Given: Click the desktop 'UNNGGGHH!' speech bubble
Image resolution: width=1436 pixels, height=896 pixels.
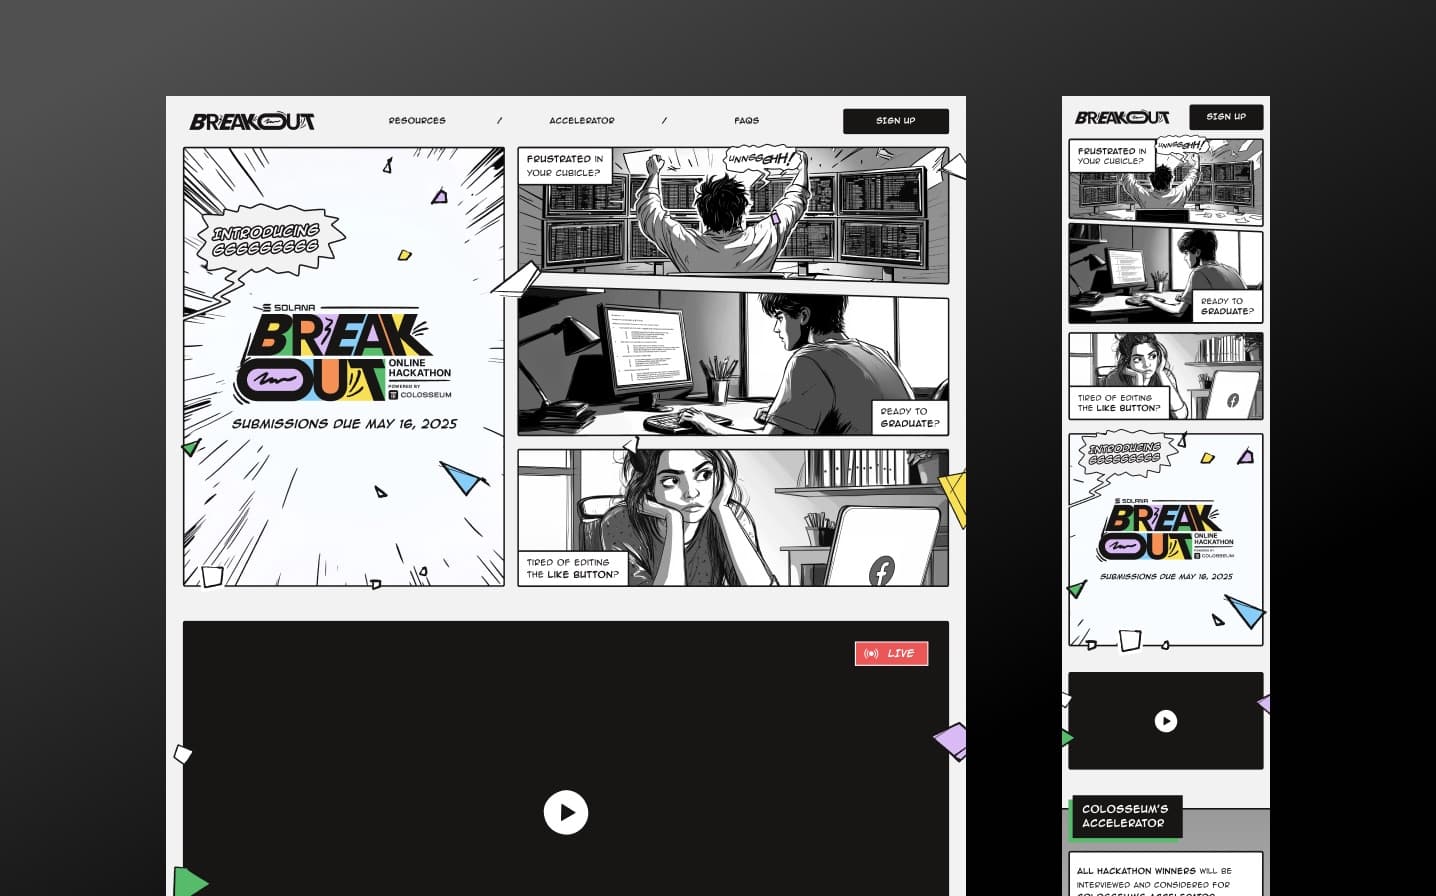Looking at the screenshot, I should pos(762,160).
